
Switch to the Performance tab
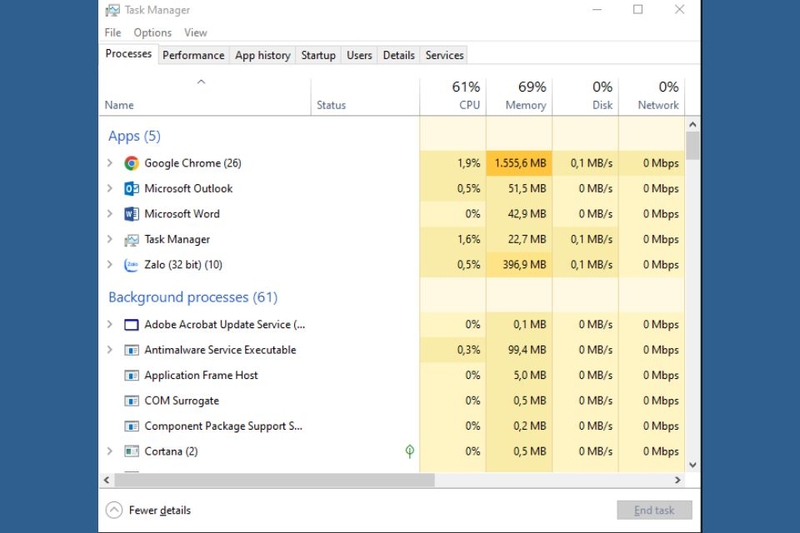pos(194,55)
